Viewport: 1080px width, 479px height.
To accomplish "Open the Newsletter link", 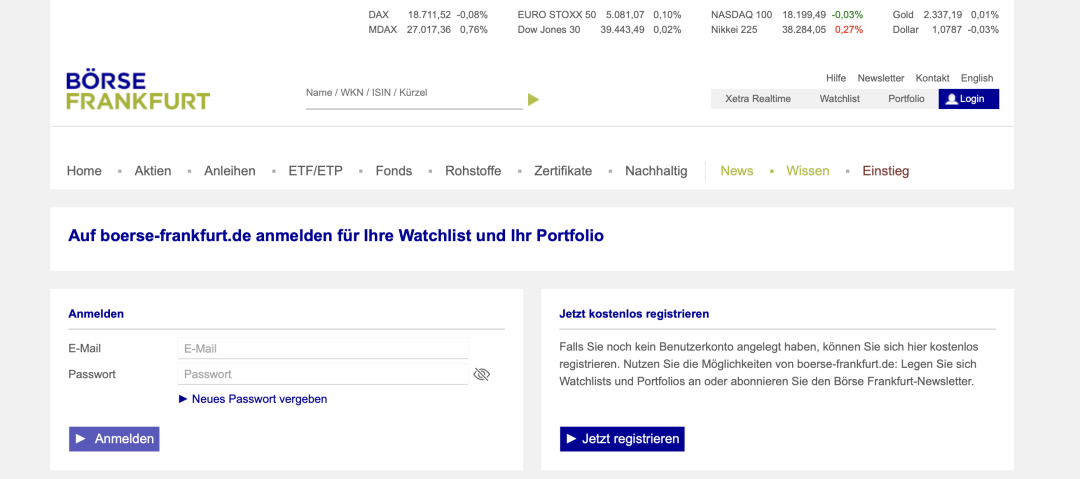I will pos(880,78).
